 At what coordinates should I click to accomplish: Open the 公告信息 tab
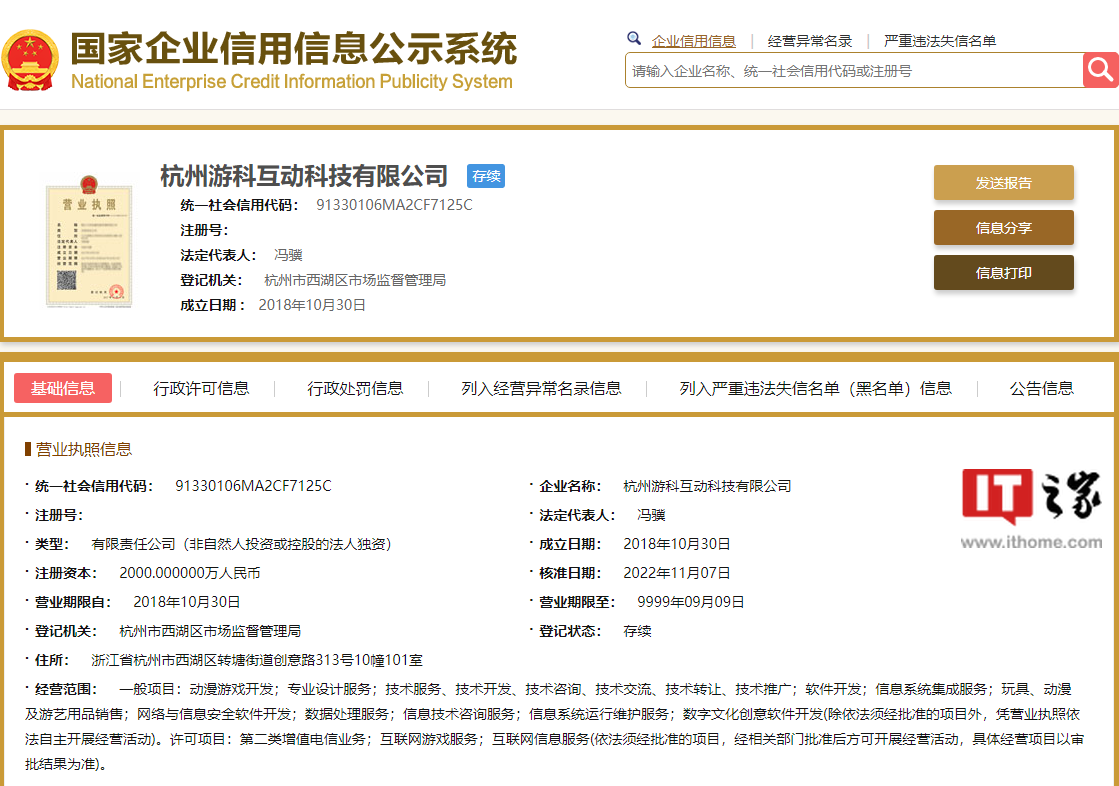(x=1040, y=388)
